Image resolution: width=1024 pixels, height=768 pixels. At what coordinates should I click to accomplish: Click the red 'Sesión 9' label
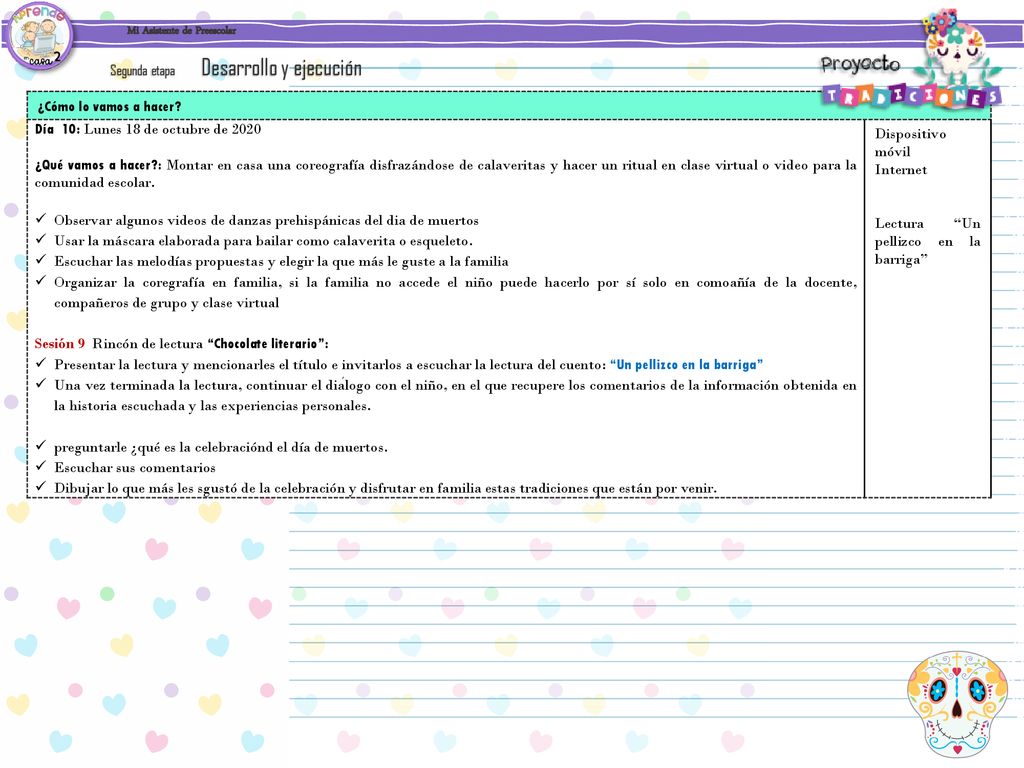[59, 344]
